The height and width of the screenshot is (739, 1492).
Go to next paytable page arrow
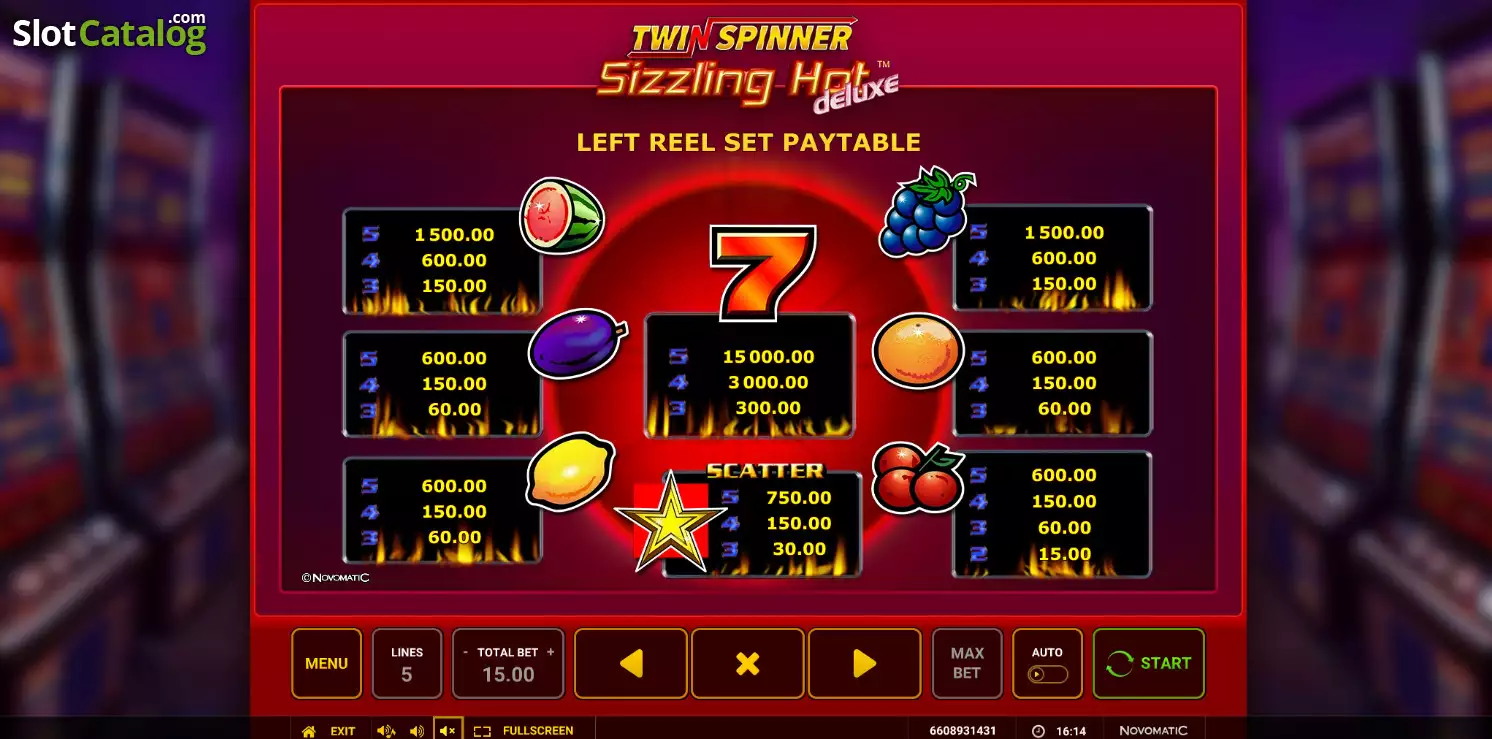coord(864,664)
